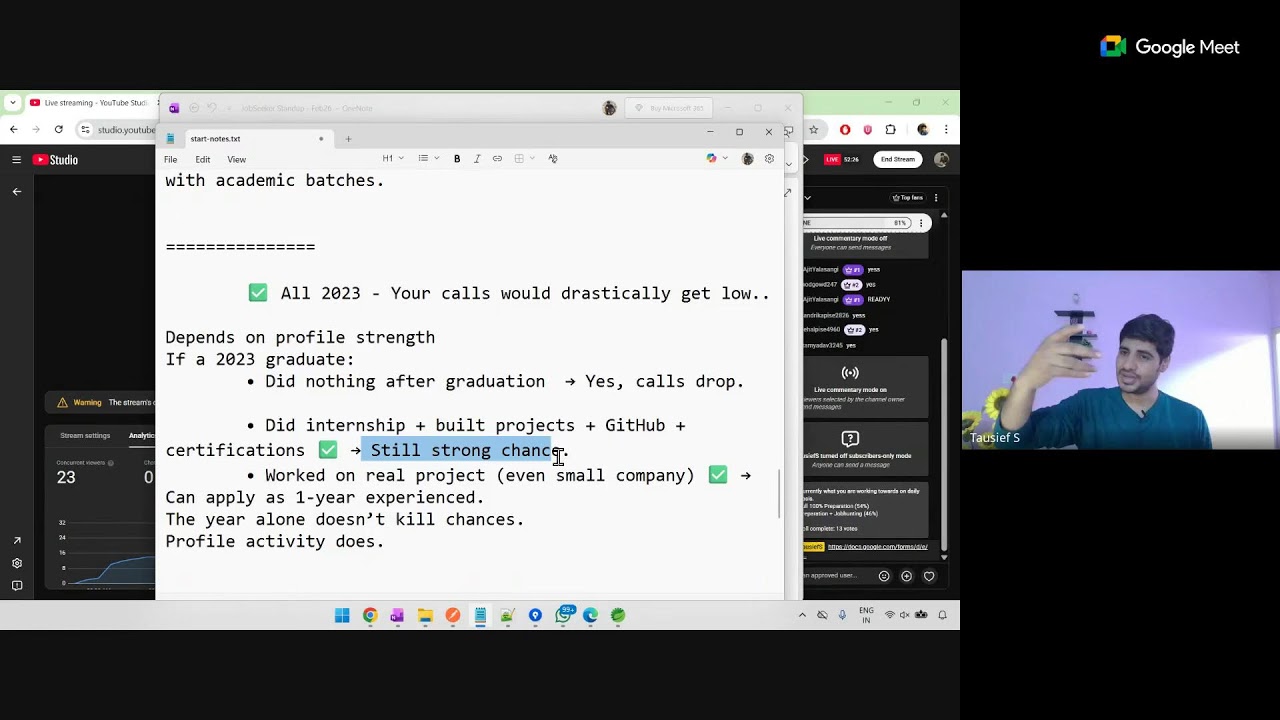This screenshot has height=720, width=1280.
Task: Switch to Live streaming YouTube Studio tab
Action: (x=90, y=102)
